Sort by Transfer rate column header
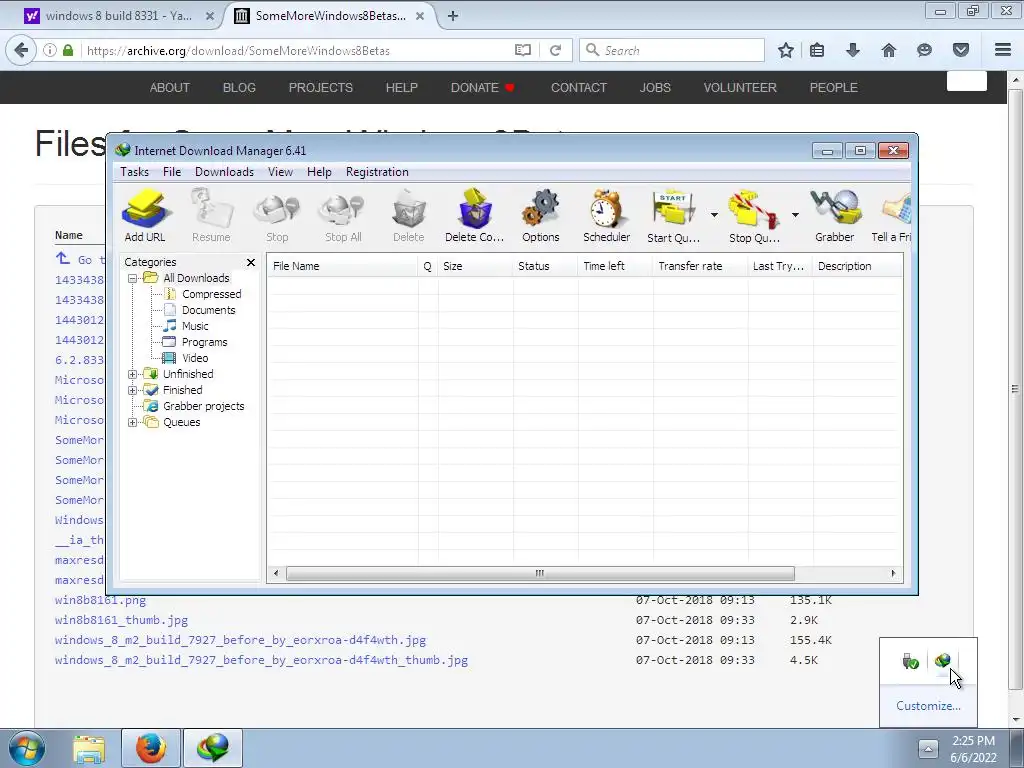This screenshot has width=1024, height=768. coord(700,266)
